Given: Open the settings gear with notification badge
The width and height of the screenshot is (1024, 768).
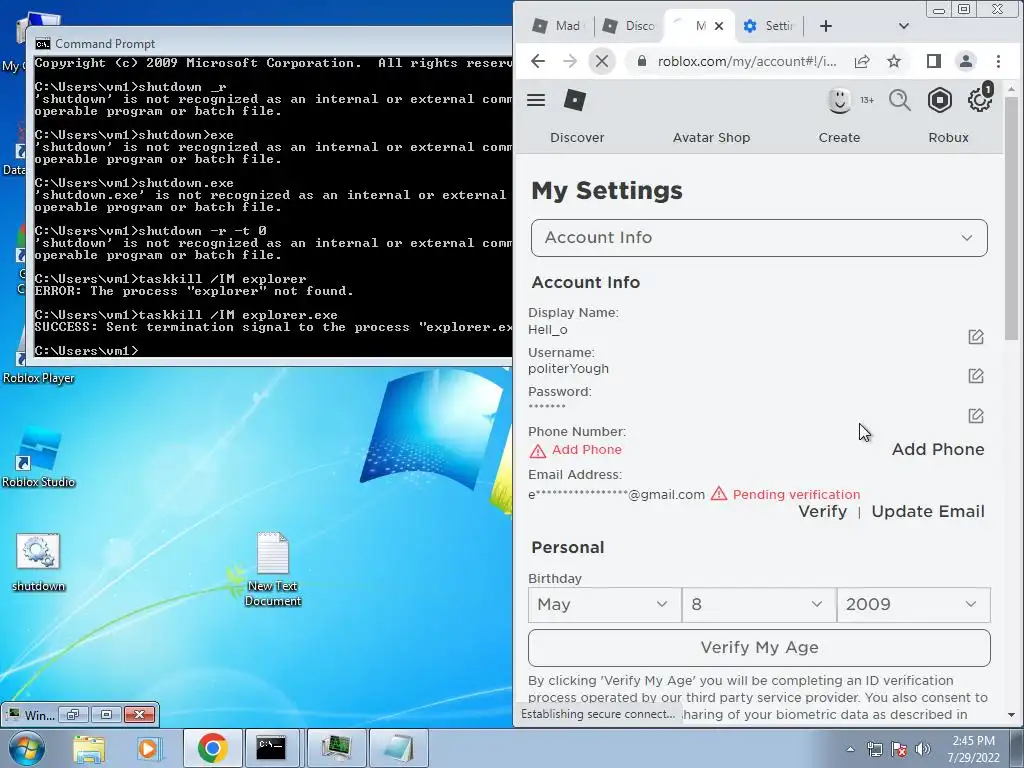Looking at the screenshot, I should point(979,99).
